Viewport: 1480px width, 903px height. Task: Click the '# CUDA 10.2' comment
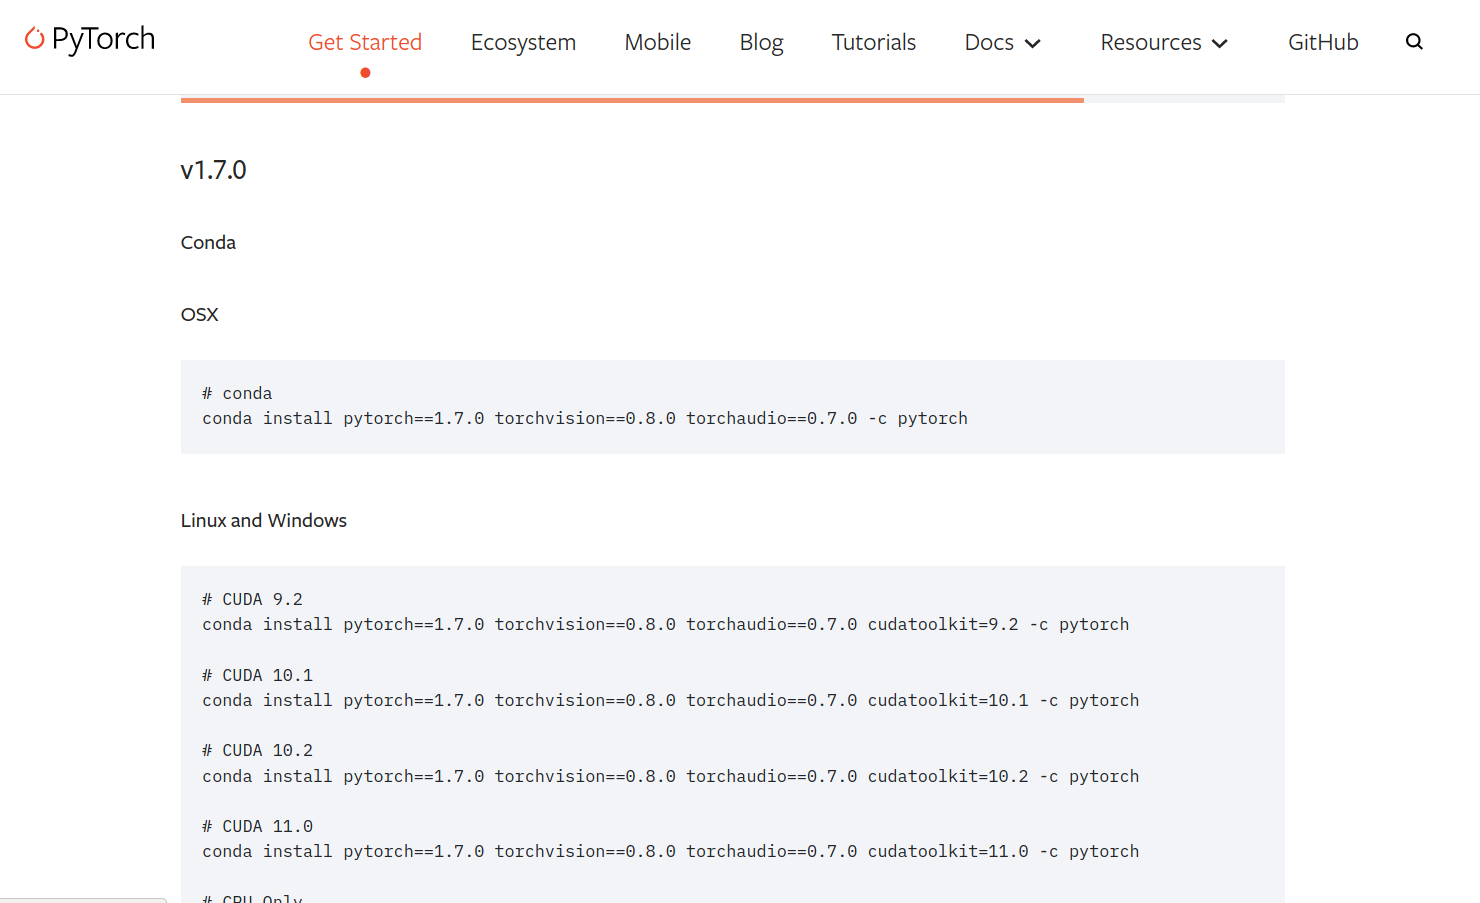pos(257,750)
